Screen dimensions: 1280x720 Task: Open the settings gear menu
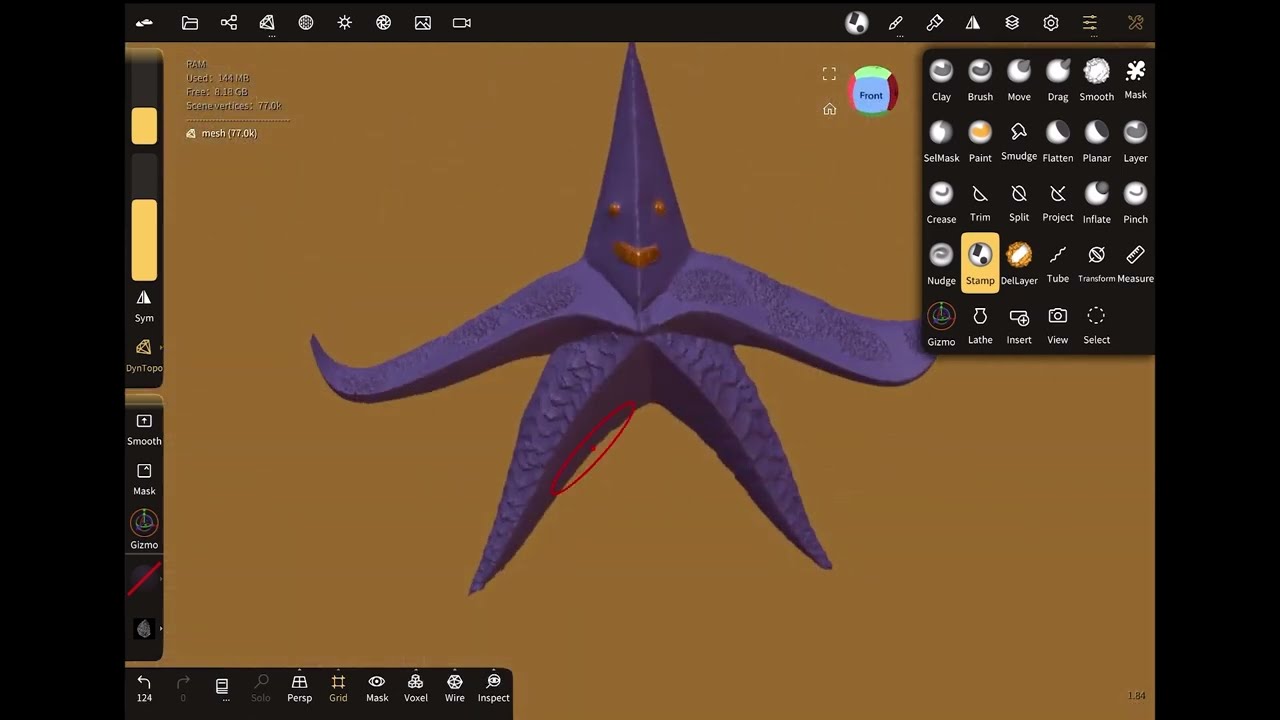1051,23
